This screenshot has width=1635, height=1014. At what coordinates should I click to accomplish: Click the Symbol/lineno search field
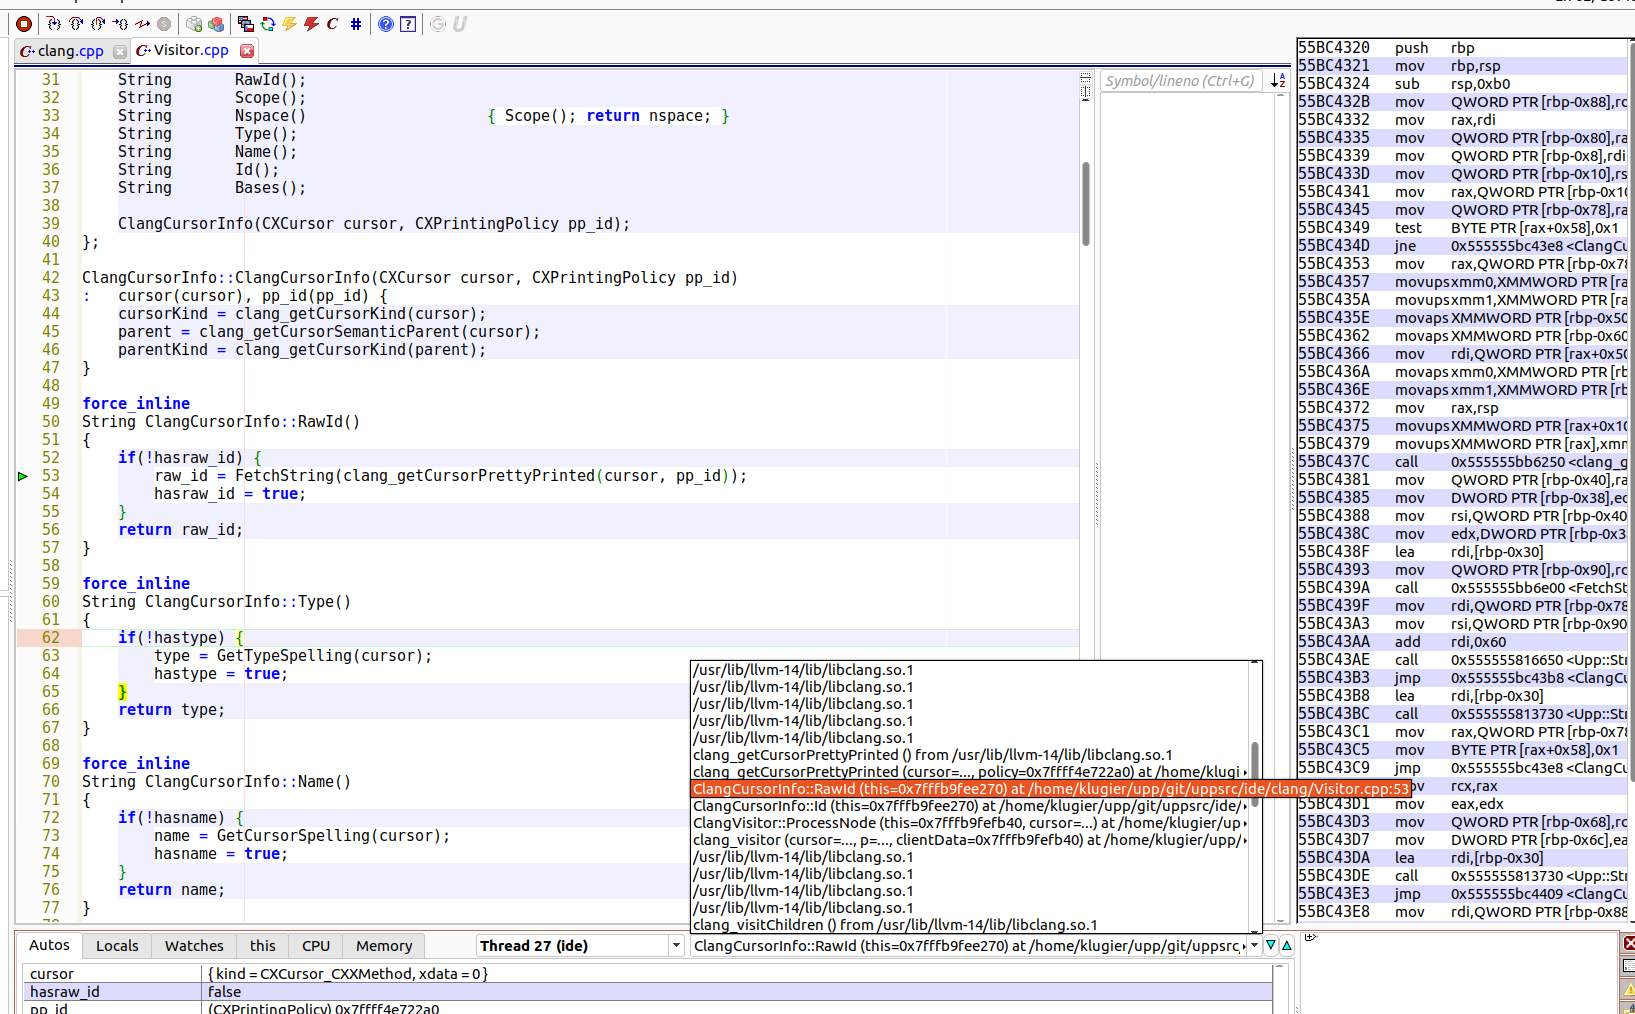click(1180, 81)
